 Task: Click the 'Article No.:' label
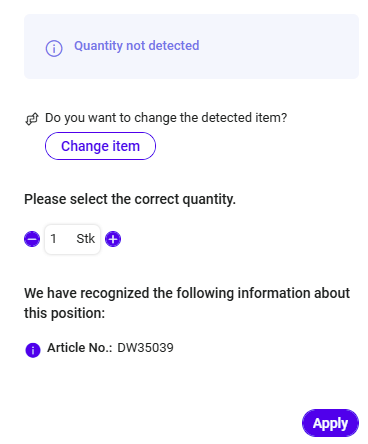point(80,348)
